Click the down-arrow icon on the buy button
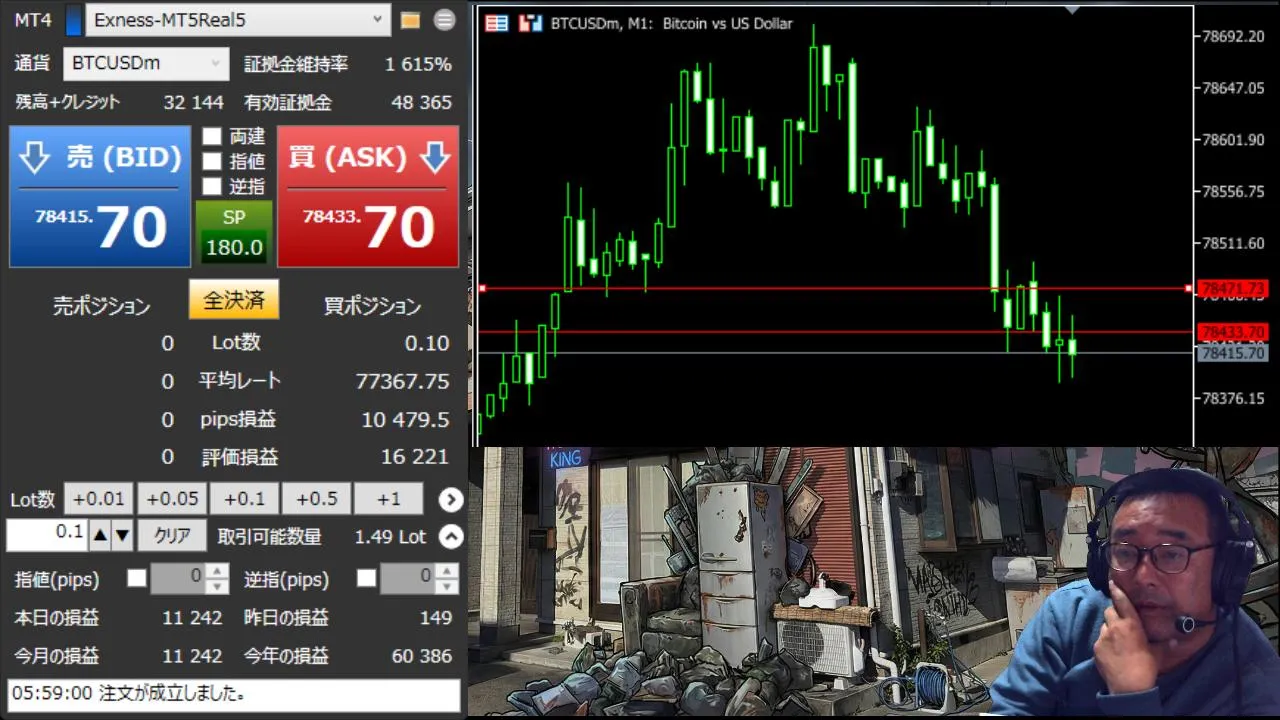 (435, 157)
